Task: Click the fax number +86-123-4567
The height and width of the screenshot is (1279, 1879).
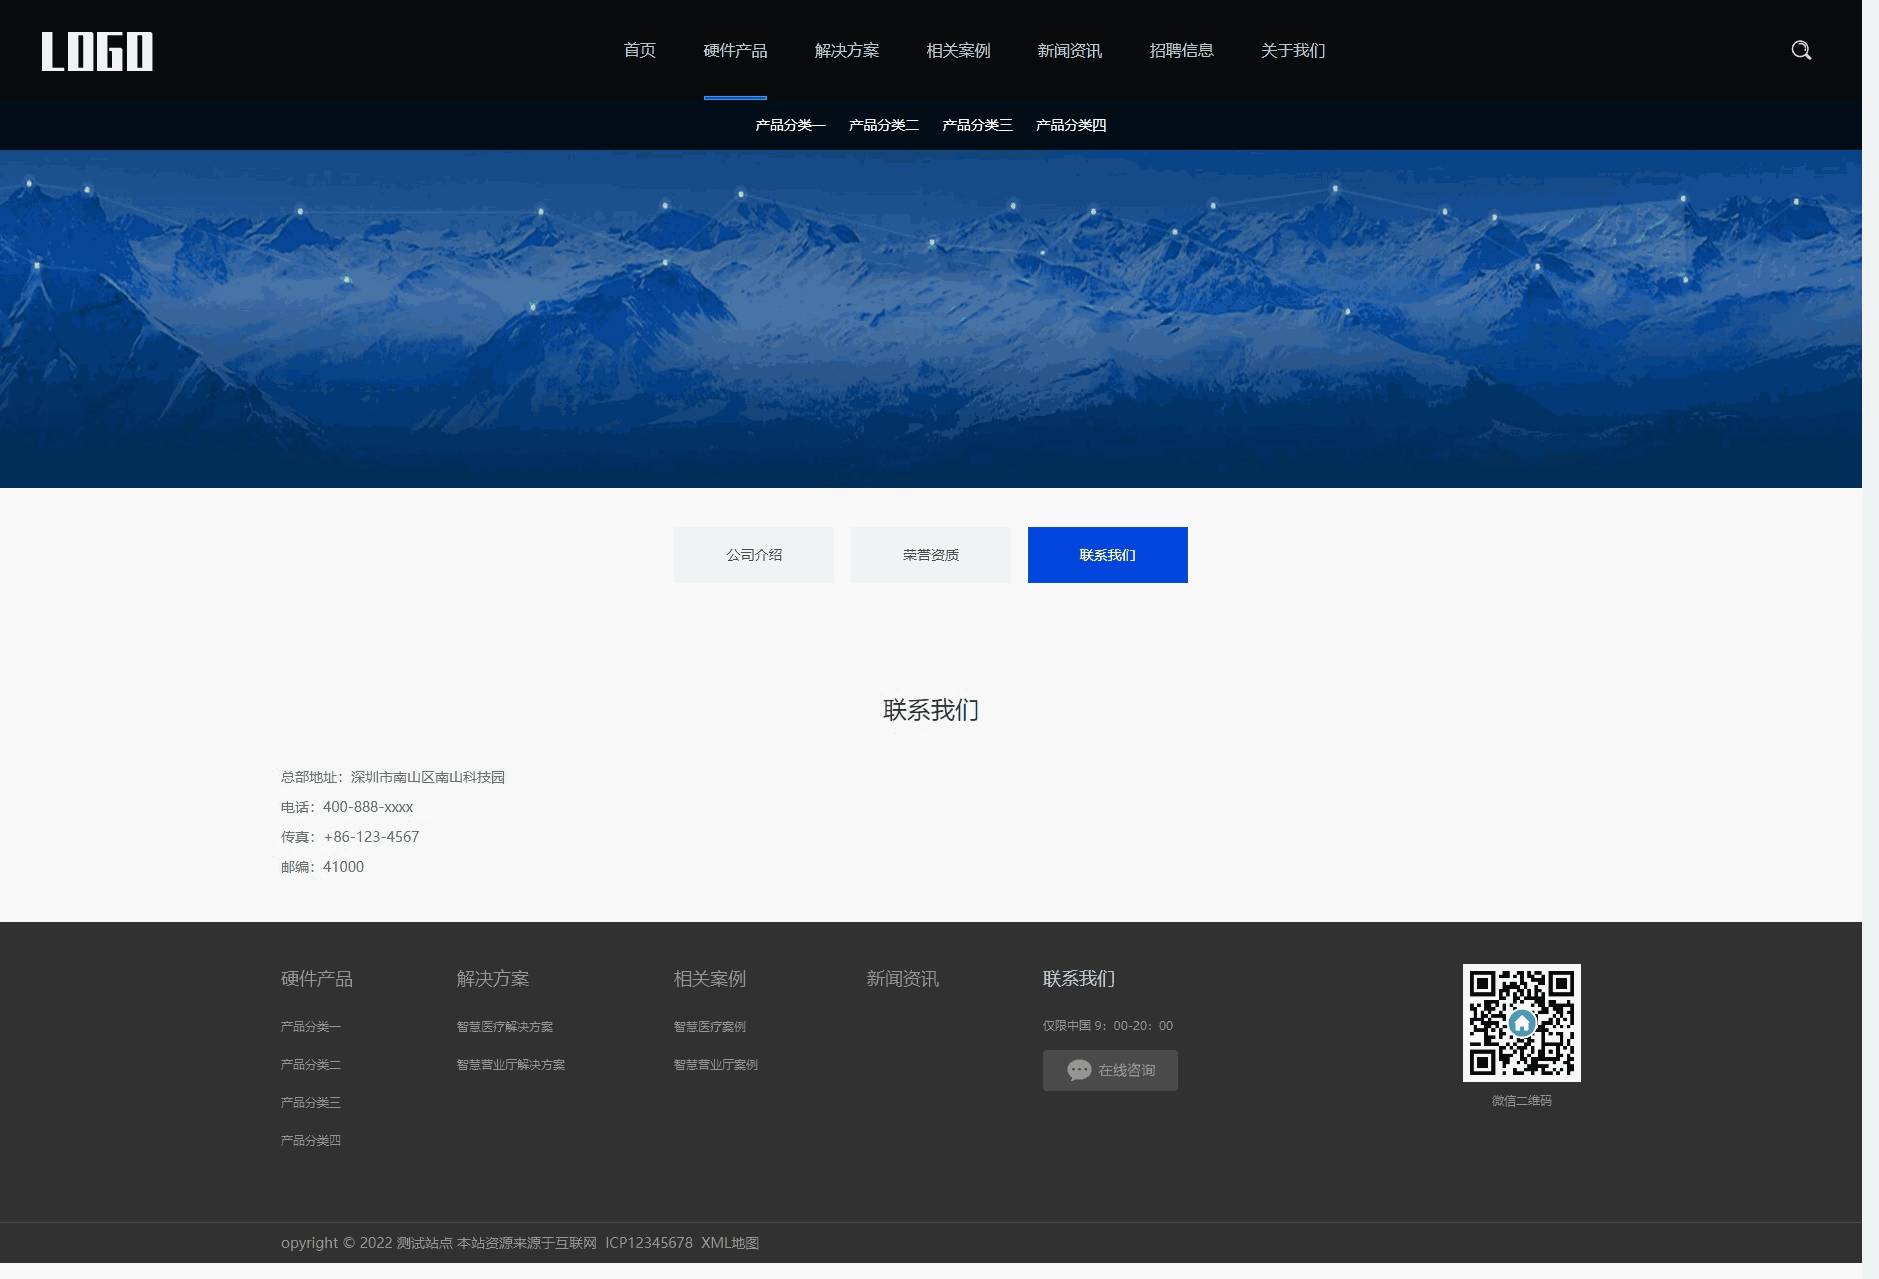Action: pos(371,837)
